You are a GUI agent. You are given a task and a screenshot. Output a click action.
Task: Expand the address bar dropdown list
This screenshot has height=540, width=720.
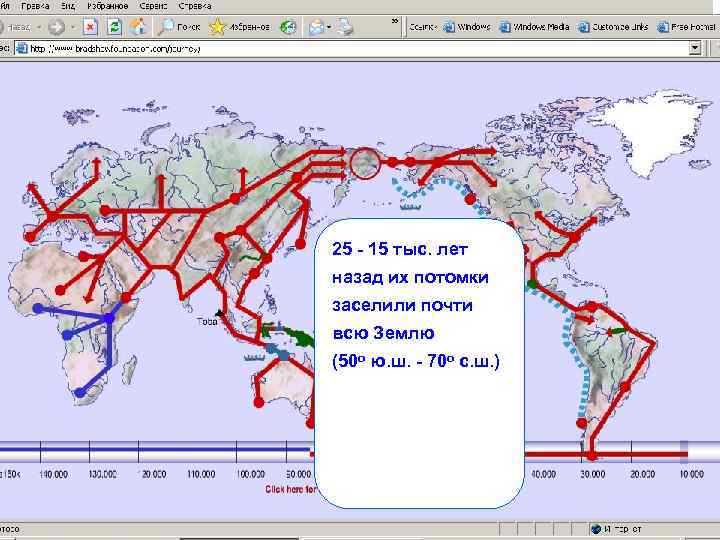(695, 48)
